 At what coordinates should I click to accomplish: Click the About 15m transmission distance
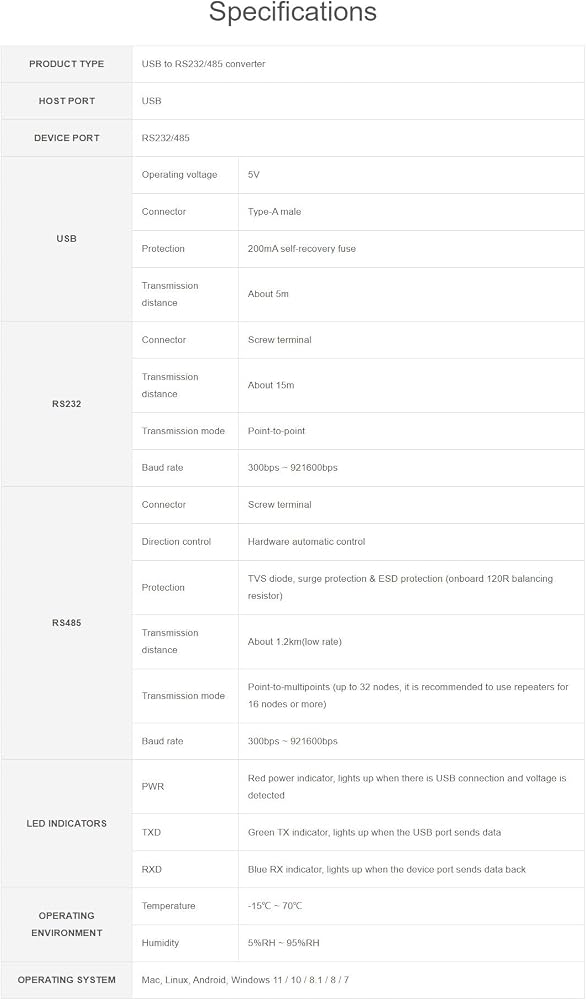tap(271, 385)
